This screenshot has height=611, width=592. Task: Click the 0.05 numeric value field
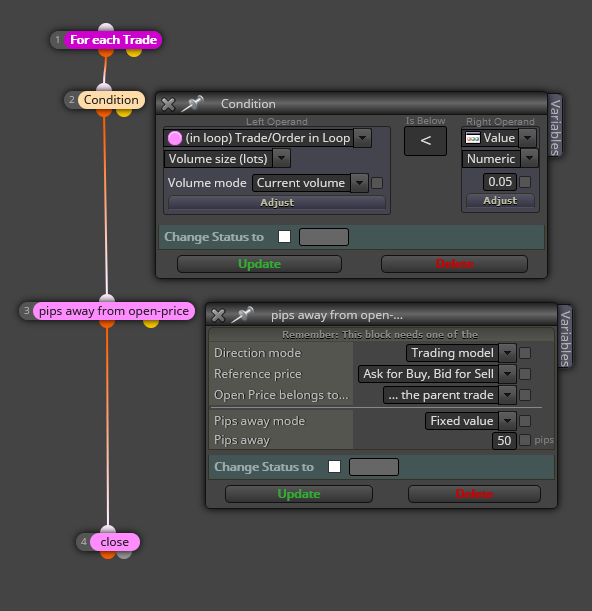500,182
